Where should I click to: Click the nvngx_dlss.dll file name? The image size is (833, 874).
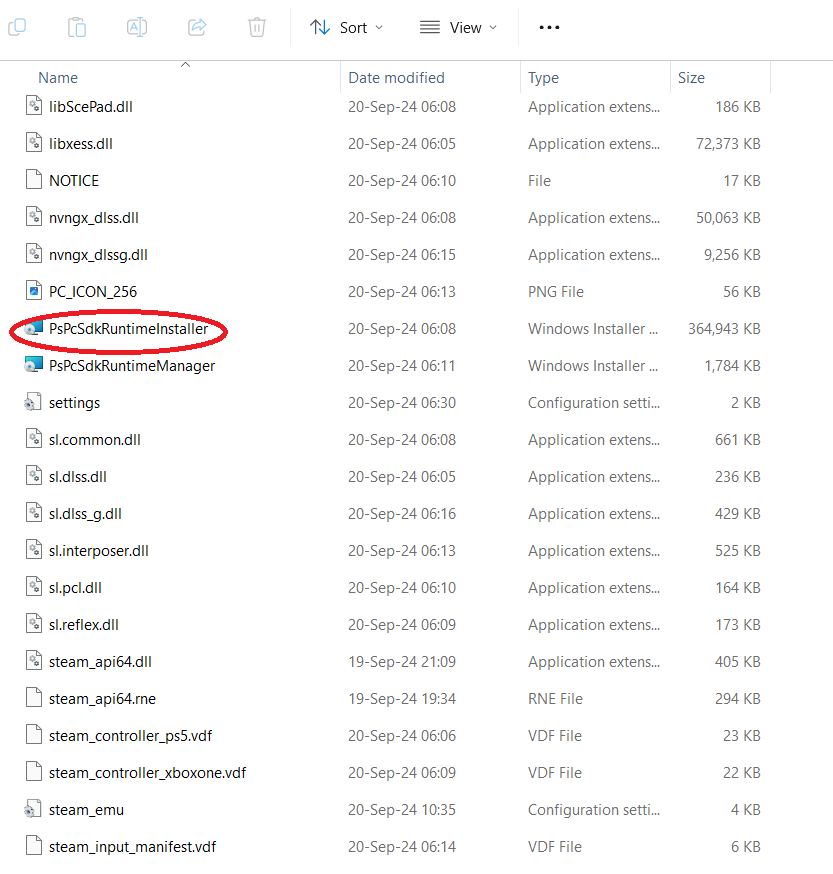94,218
